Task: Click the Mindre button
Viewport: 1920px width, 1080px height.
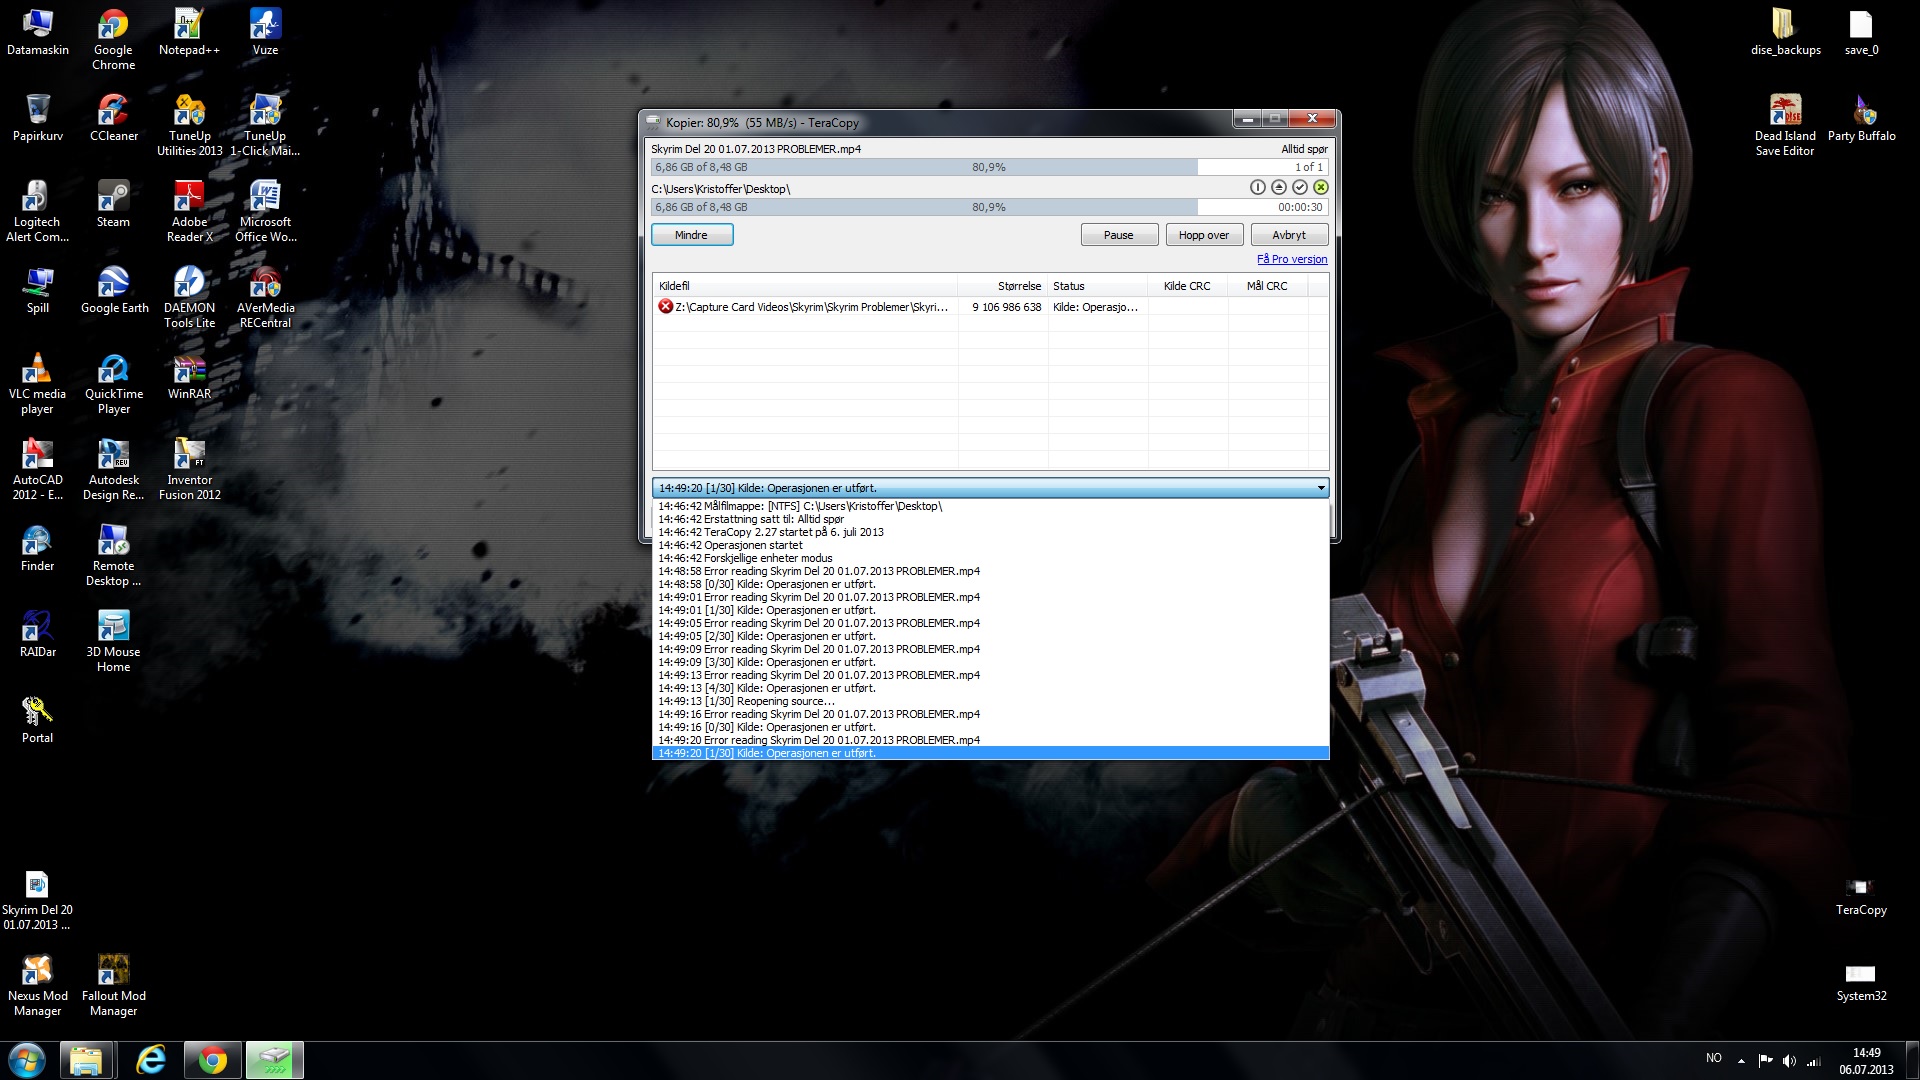Action: tap(691, 235)
